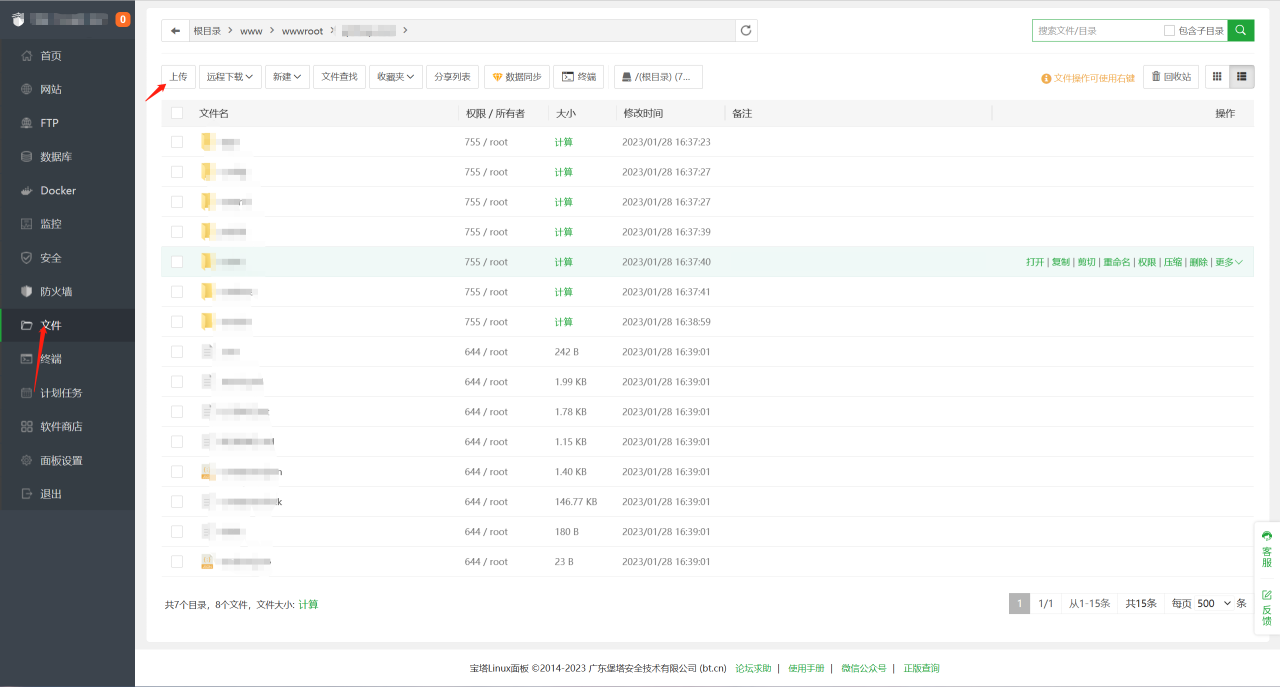The width and height of the screenshot is (1280, 687).
Task: Open 数据库 in the sidebar
Action: click(55, 157)
